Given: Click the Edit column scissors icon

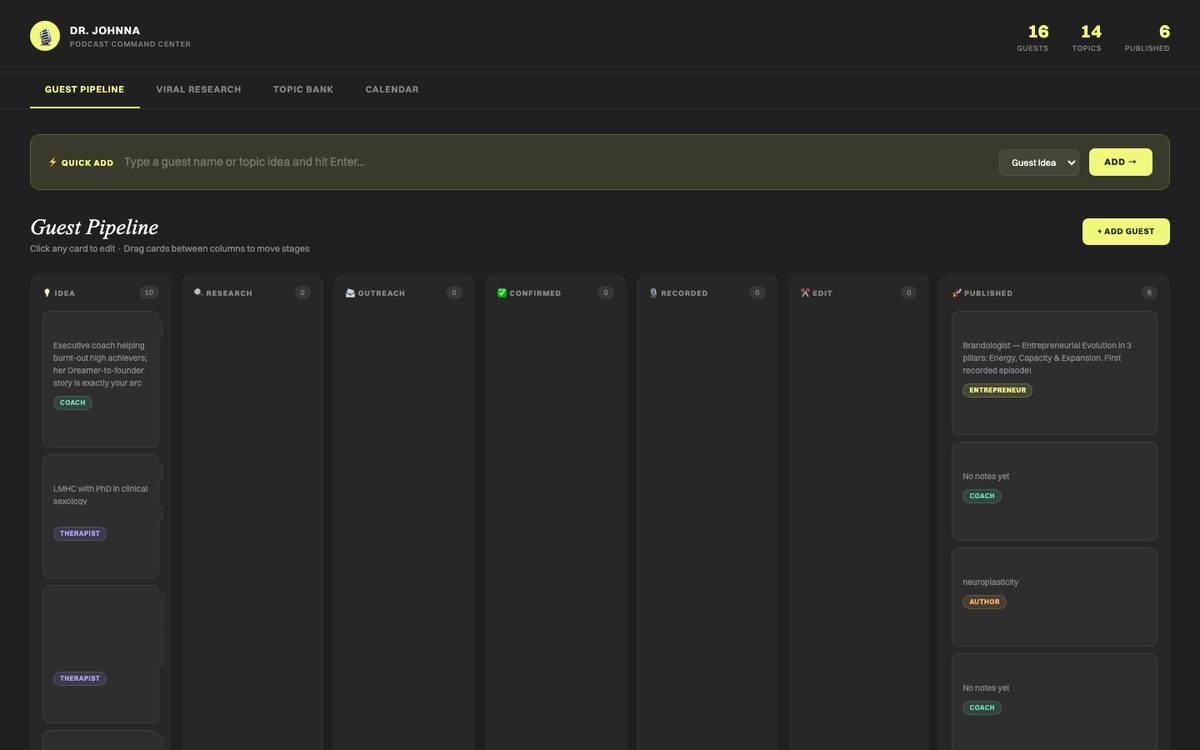Looking at the screenshot, I should click(805, 293).
